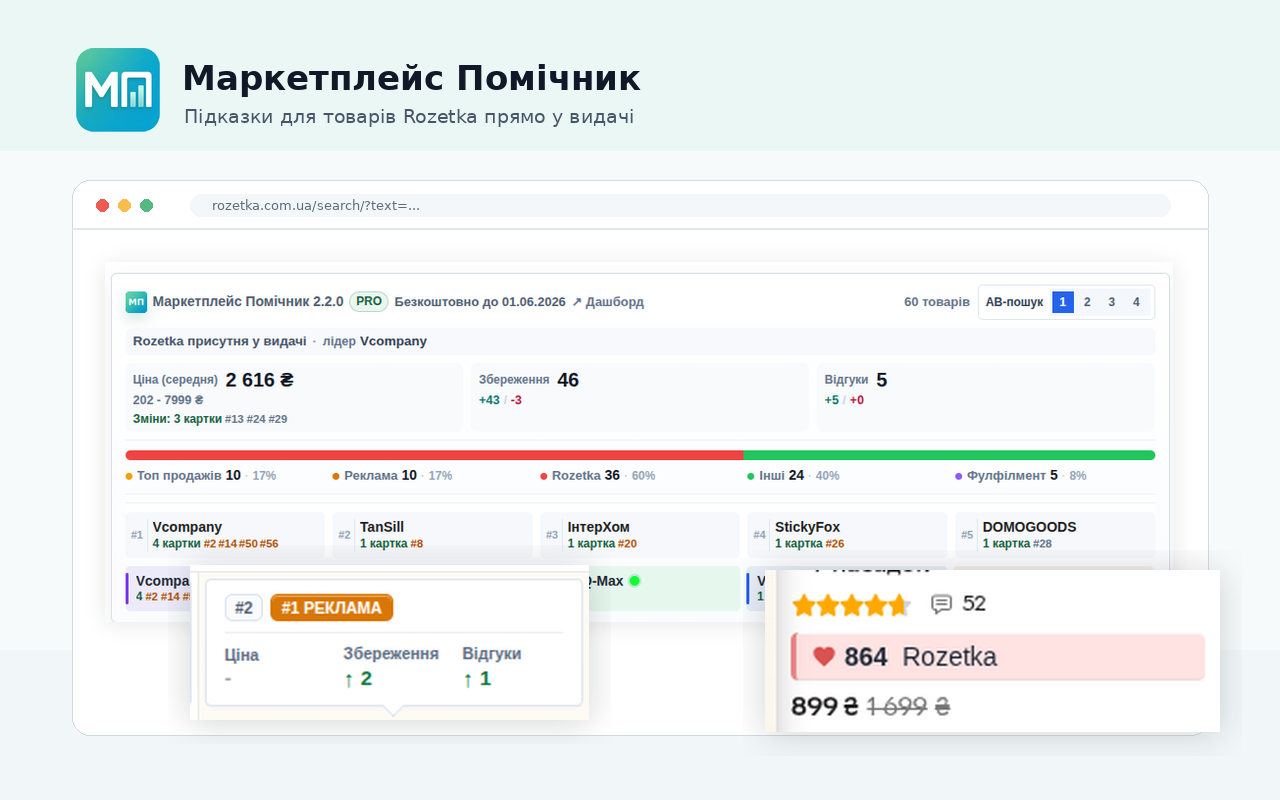Click the PRO badge
The width and height of the screenshot is (1280, 800).
pos(369,301)
